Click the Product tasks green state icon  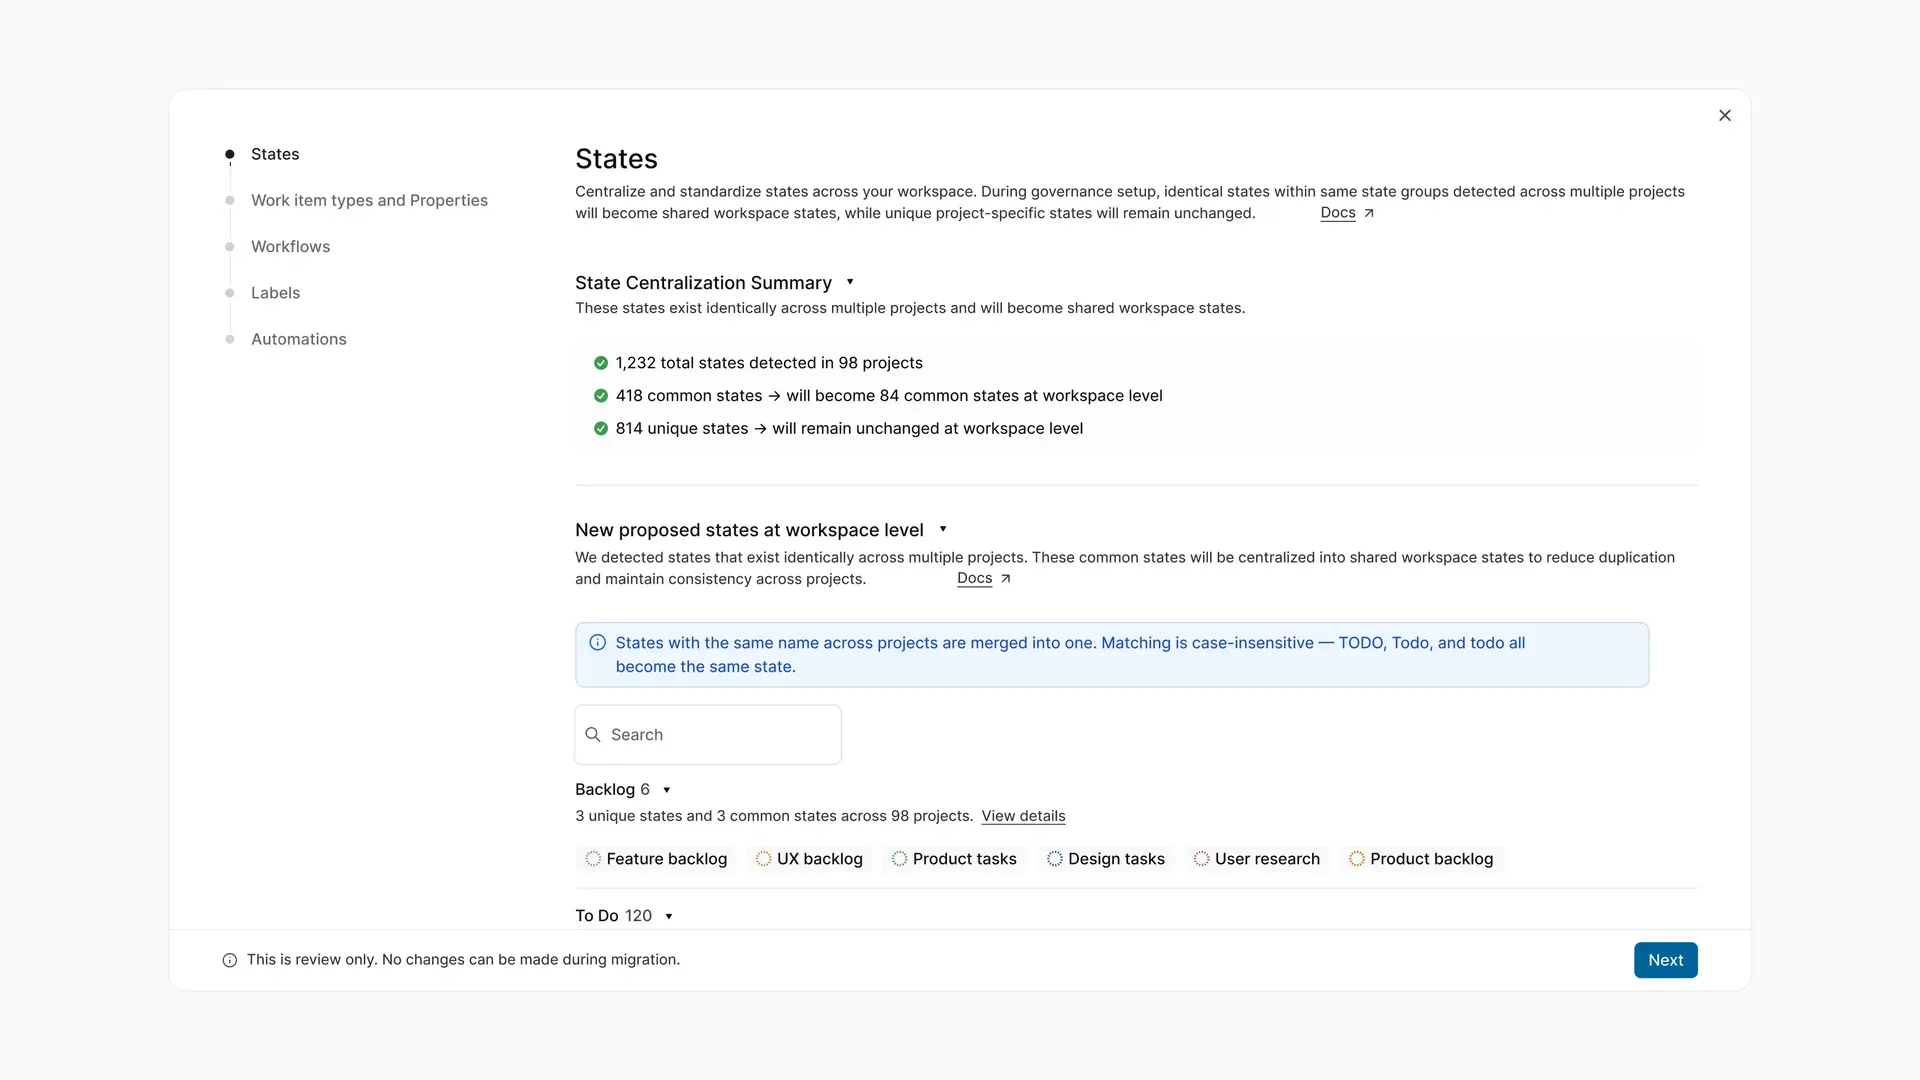click(899, 859)
